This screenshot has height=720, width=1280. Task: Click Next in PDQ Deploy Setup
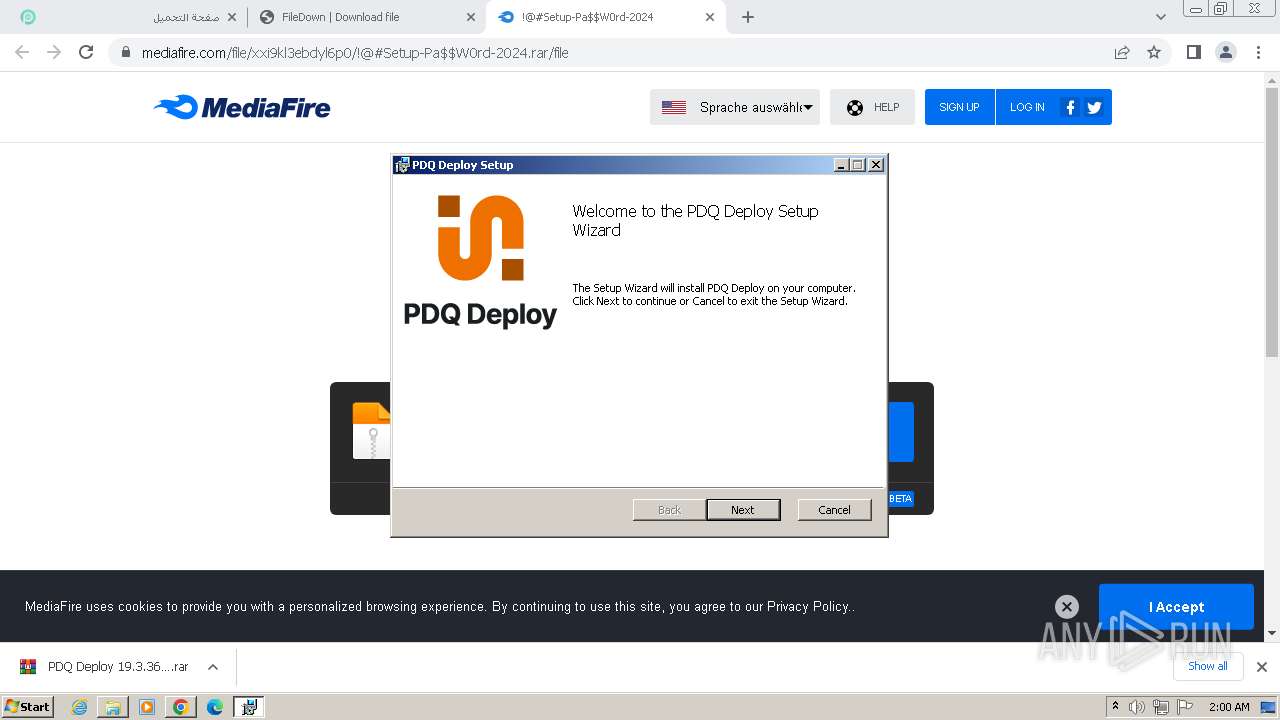pyautogui.click(x=743, y=510)
